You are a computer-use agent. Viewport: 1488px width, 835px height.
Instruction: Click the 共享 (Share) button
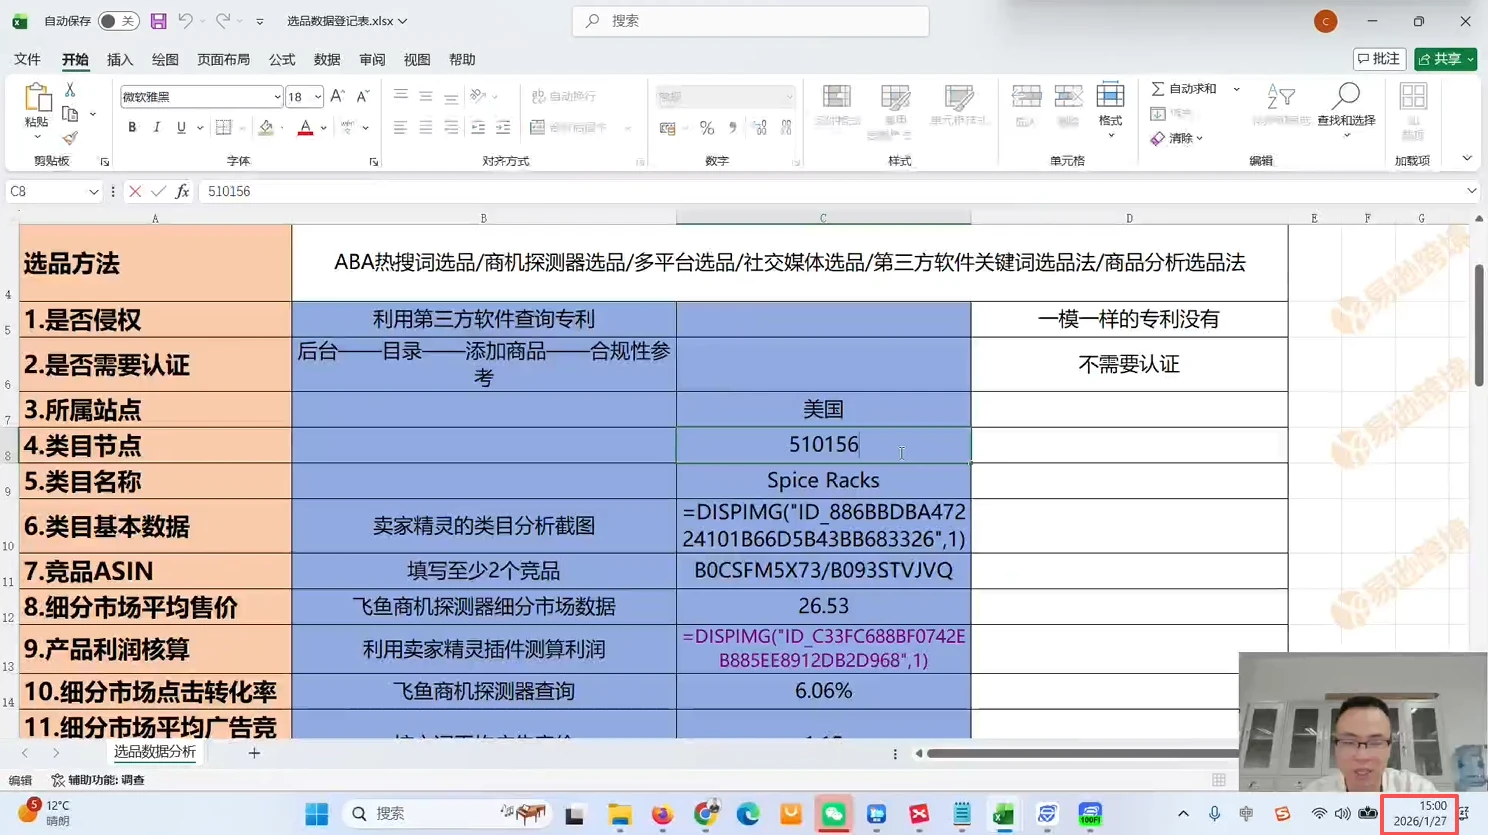[x=1444, y=58]
